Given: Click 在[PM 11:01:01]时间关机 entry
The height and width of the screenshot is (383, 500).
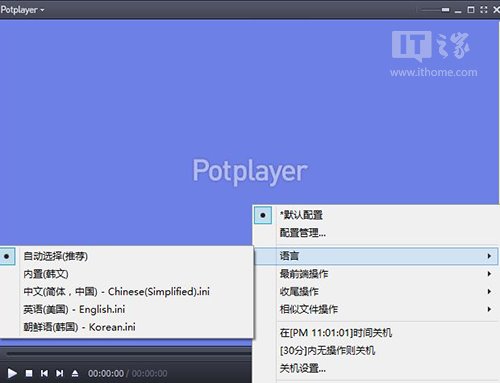Looking at the screenshot, I should pyautogui.click(x=376, y=333).
